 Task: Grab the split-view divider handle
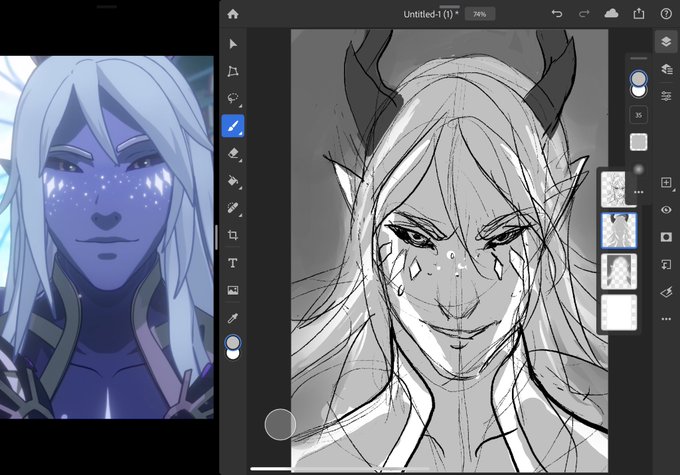[x=216, y=237]
